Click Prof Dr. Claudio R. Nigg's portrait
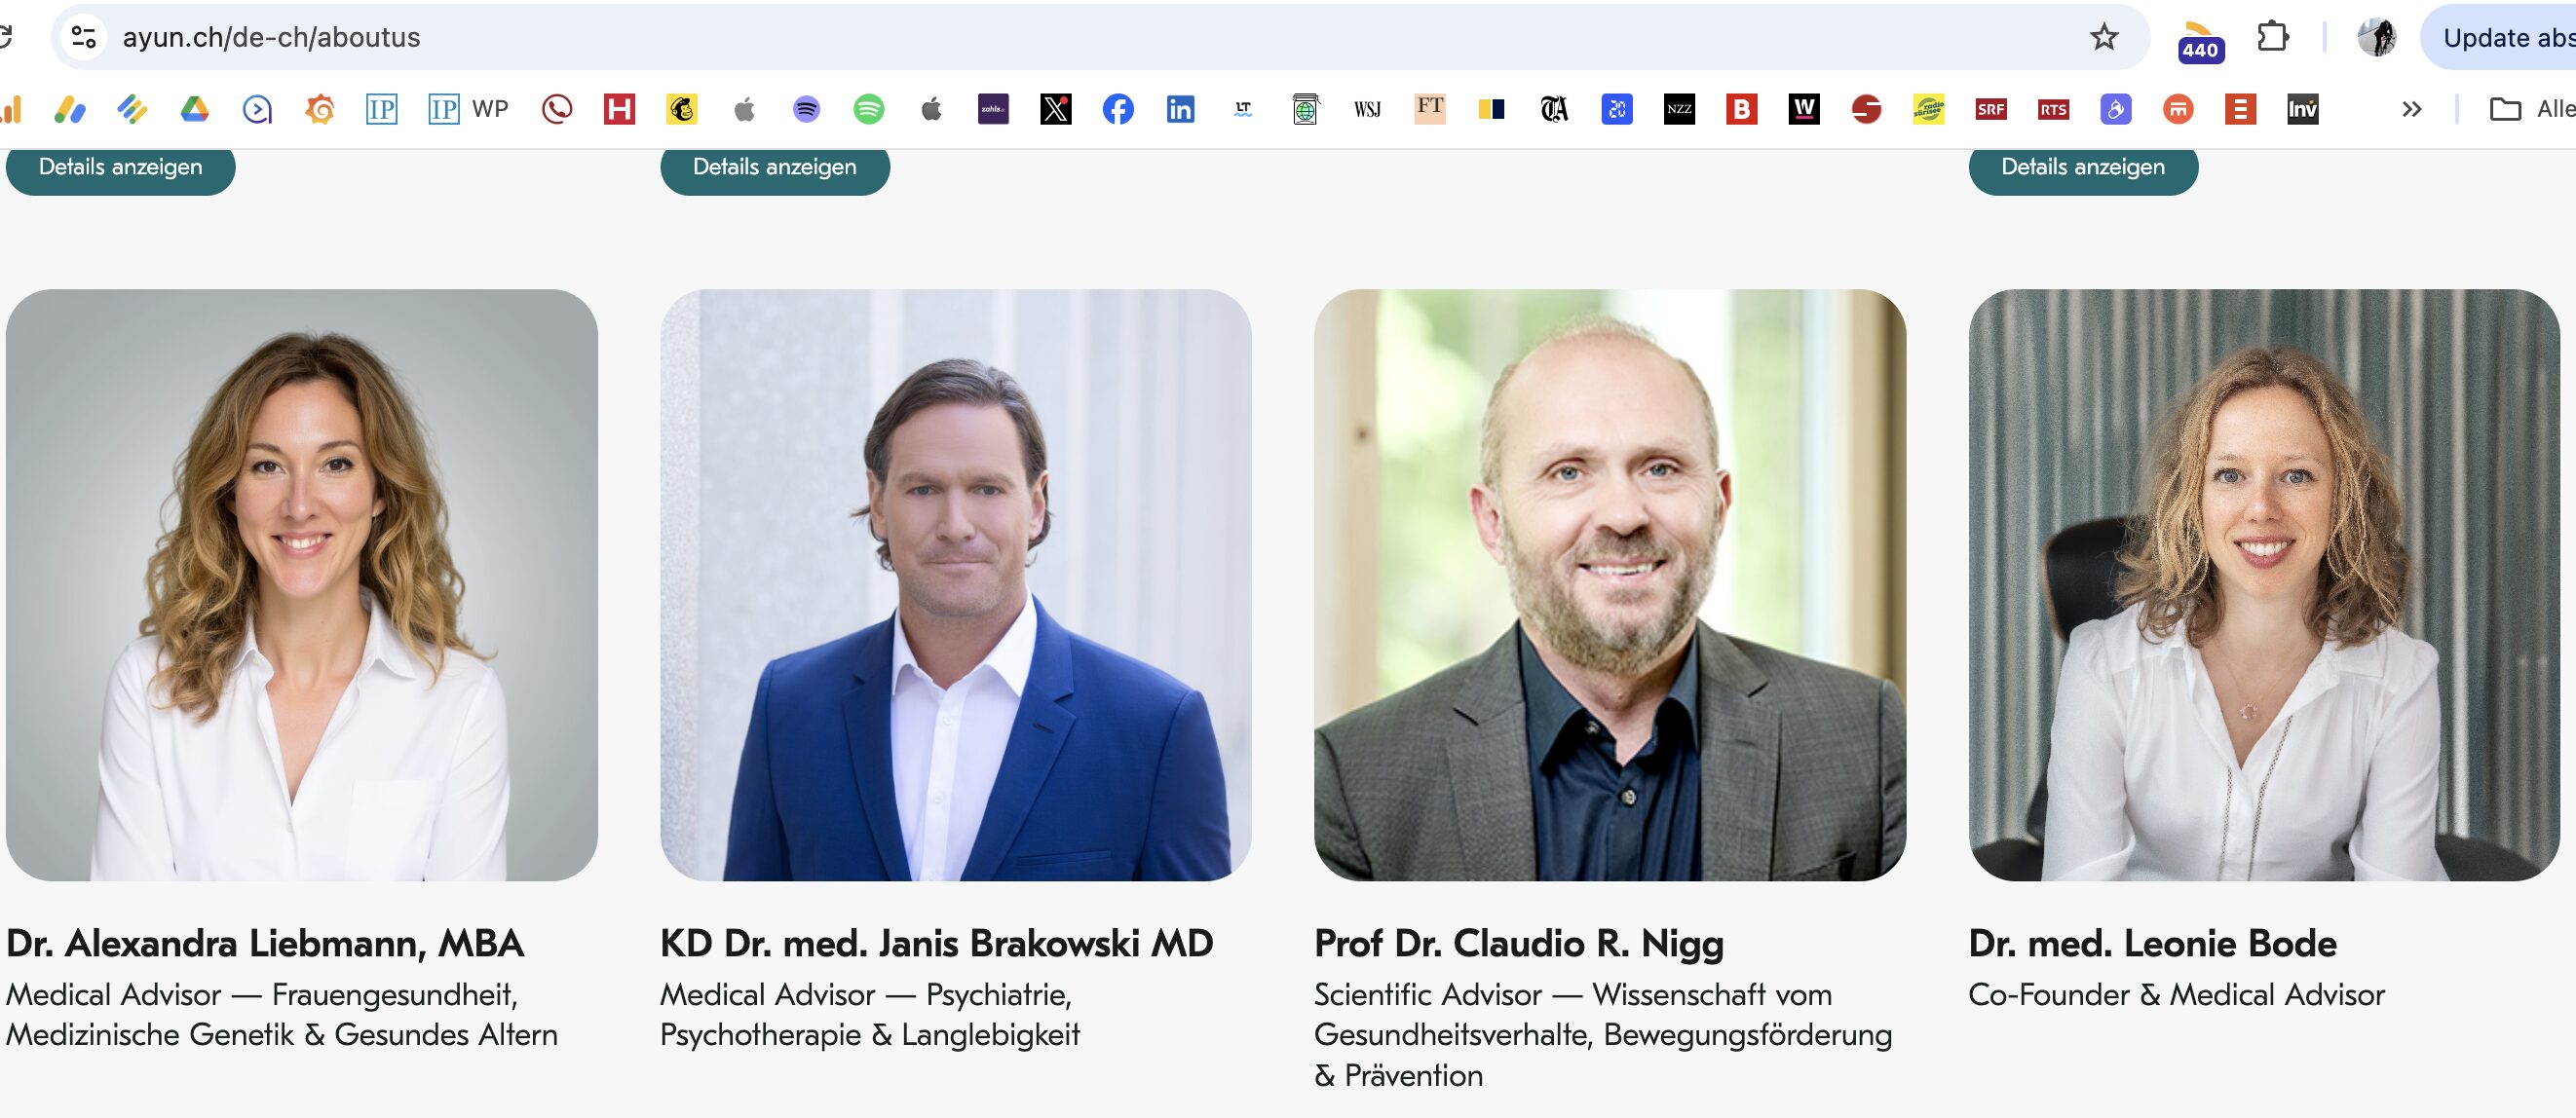2576x1118 pixels. click(x=1609, y=585)
